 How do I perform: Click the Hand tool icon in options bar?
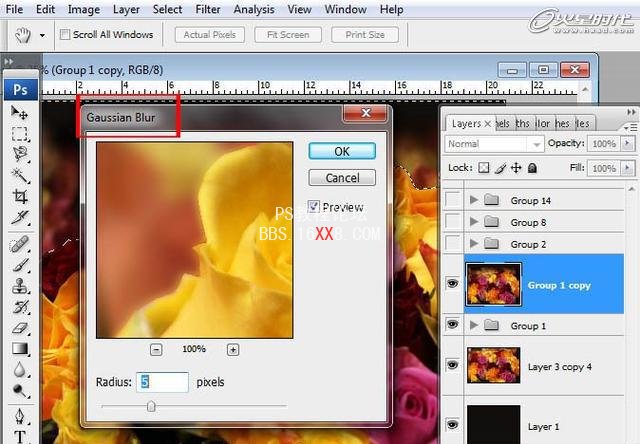pos(23,35)
